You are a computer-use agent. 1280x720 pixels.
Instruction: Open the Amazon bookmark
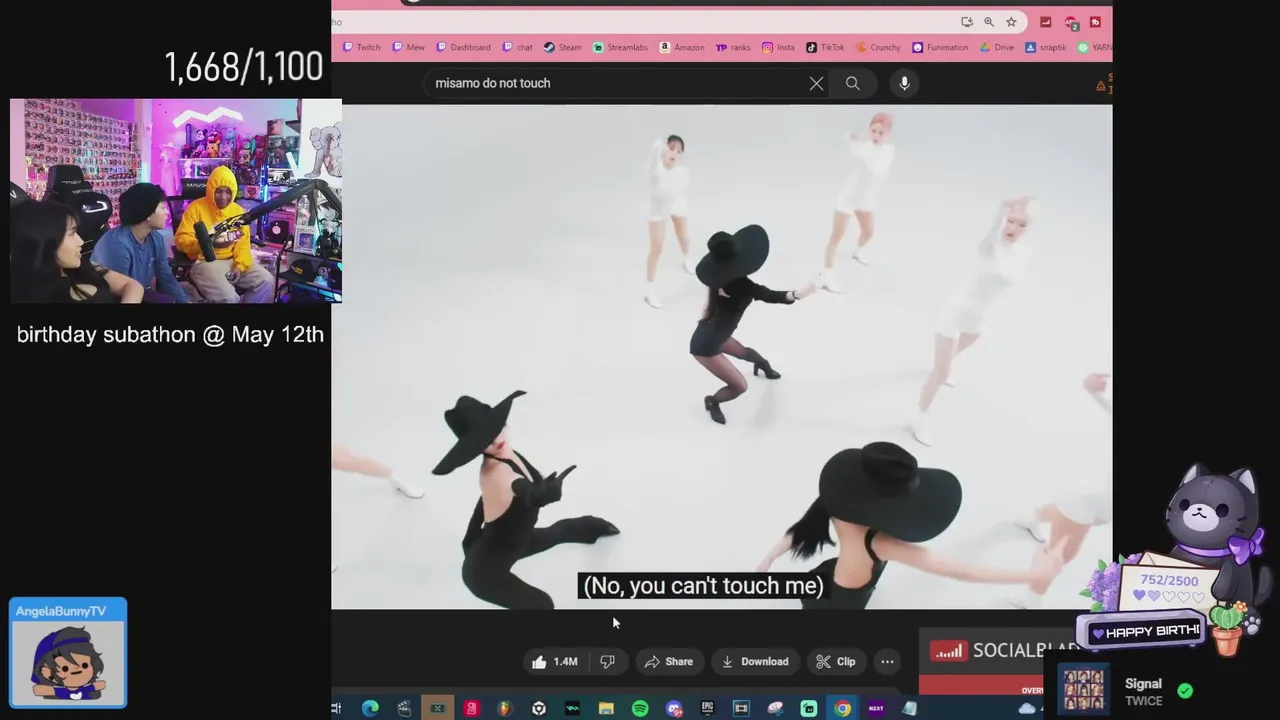[x=682, y=47]
